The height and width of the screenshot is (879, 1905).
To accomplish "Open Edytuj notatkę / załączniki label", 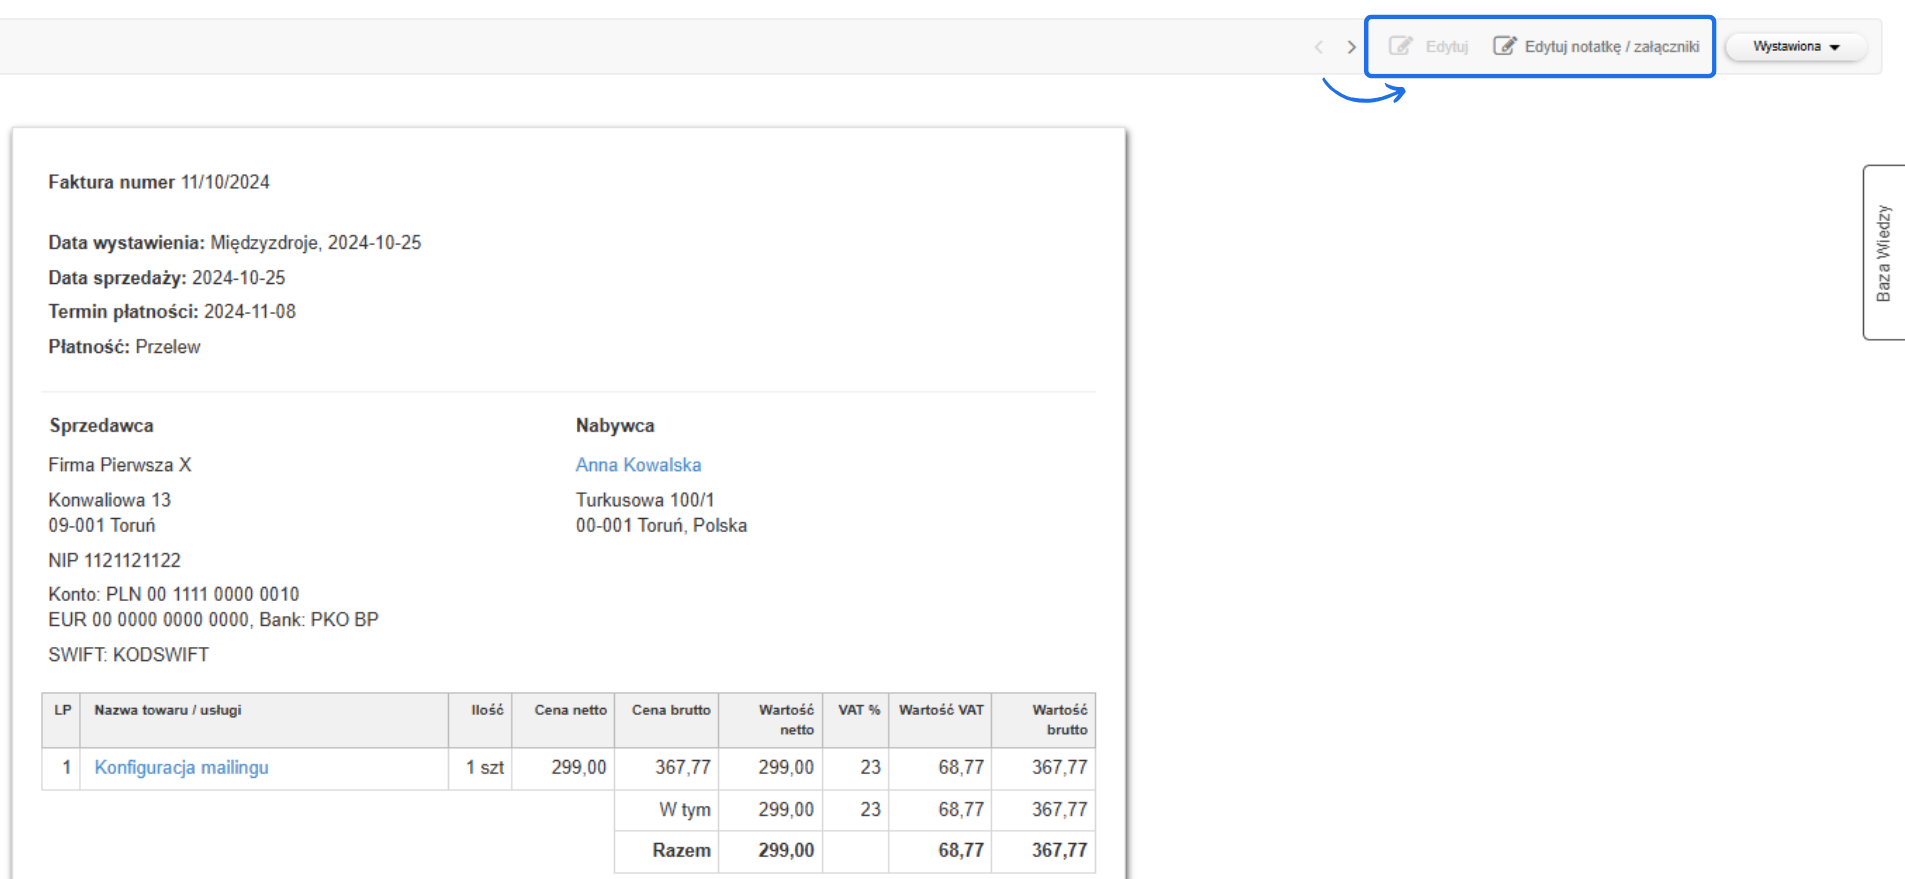I will tap(1611, 47).
